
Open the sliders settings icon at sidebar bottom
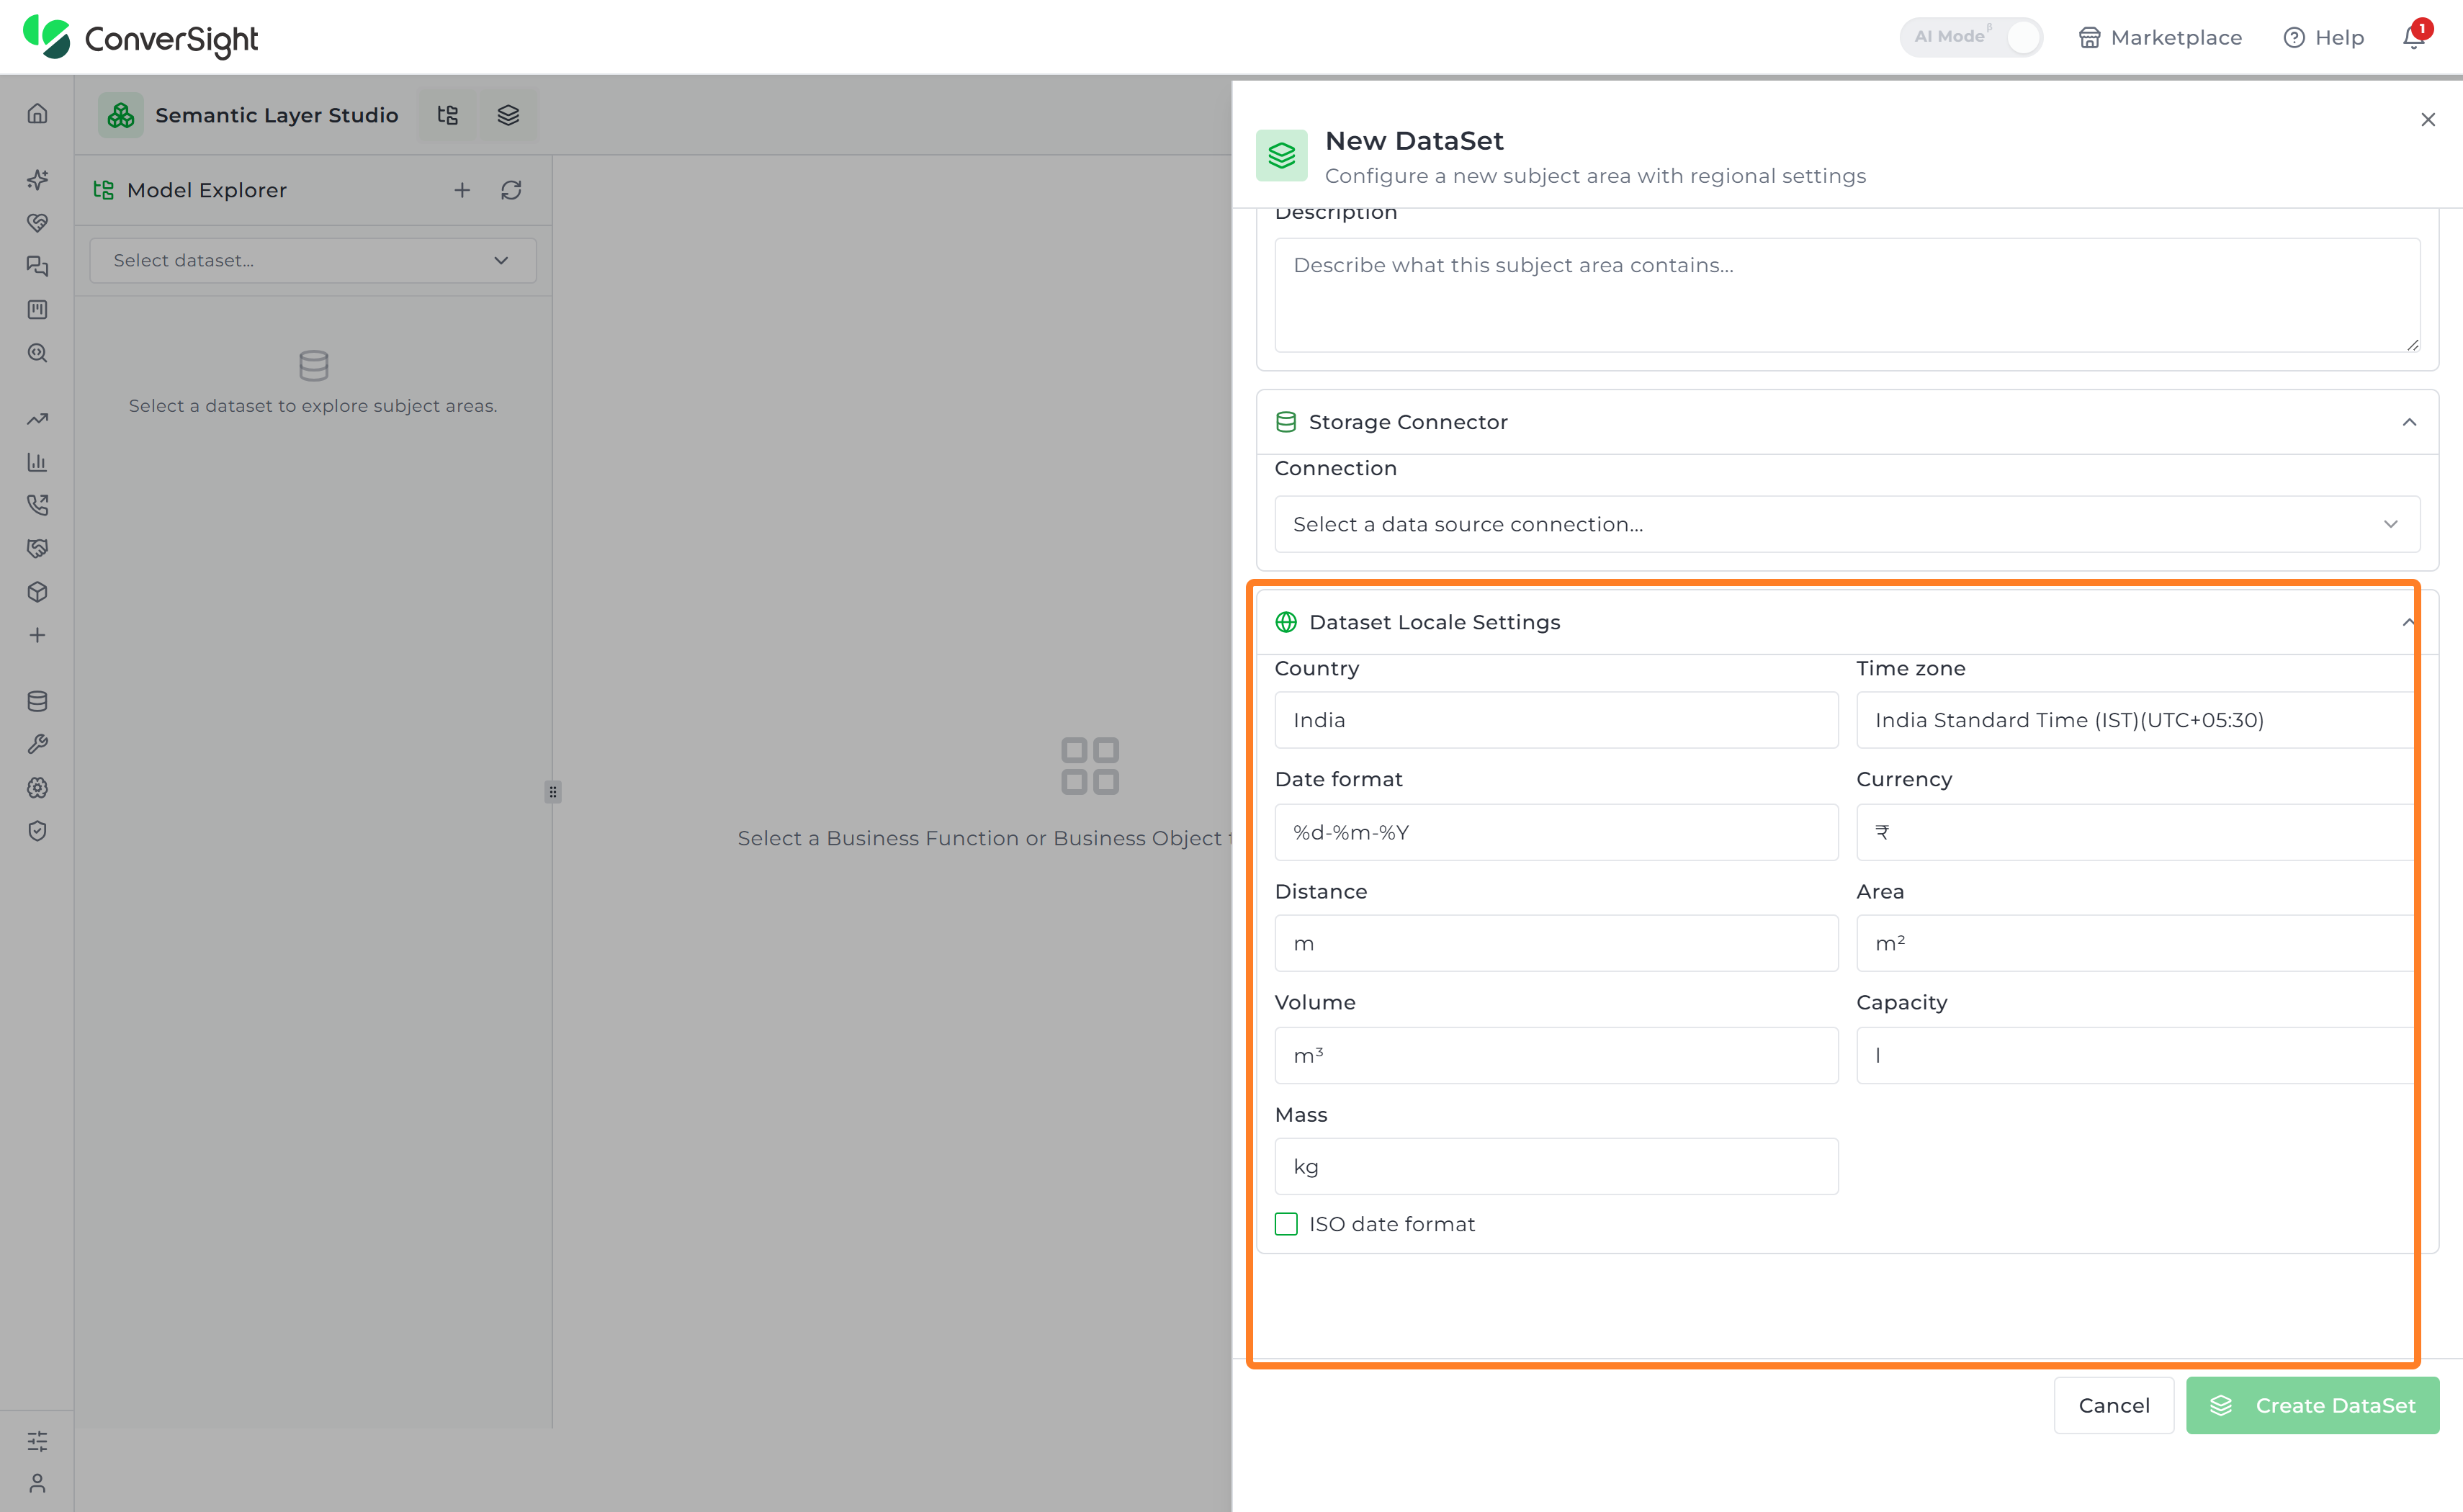[x=37, y=1441]
